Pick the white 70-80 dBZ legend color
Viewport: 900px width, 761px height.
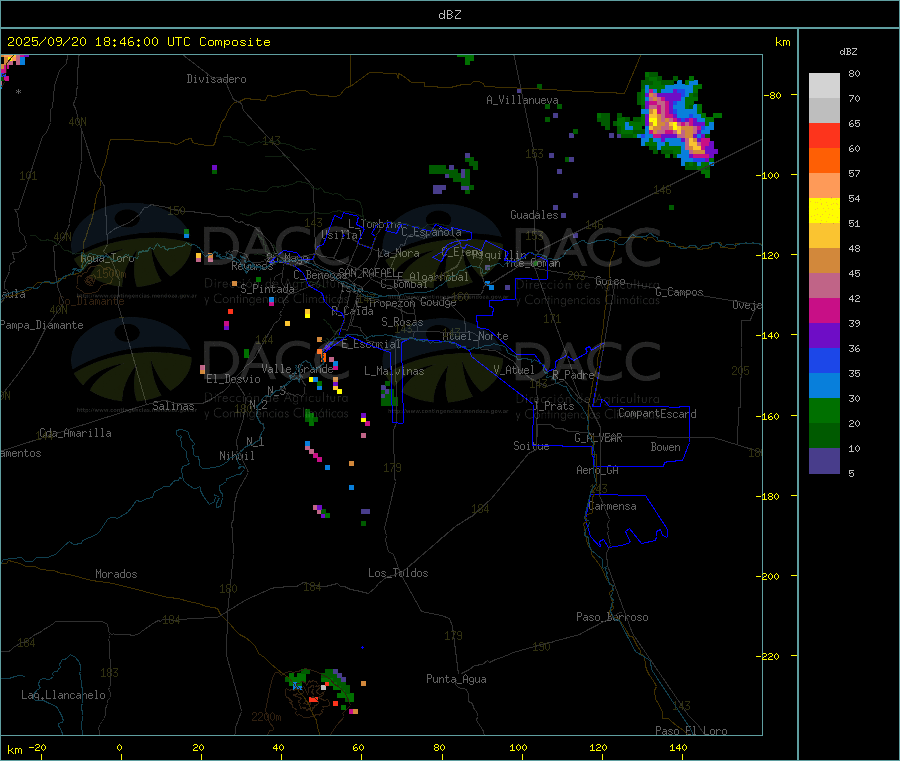click(824, 86)
